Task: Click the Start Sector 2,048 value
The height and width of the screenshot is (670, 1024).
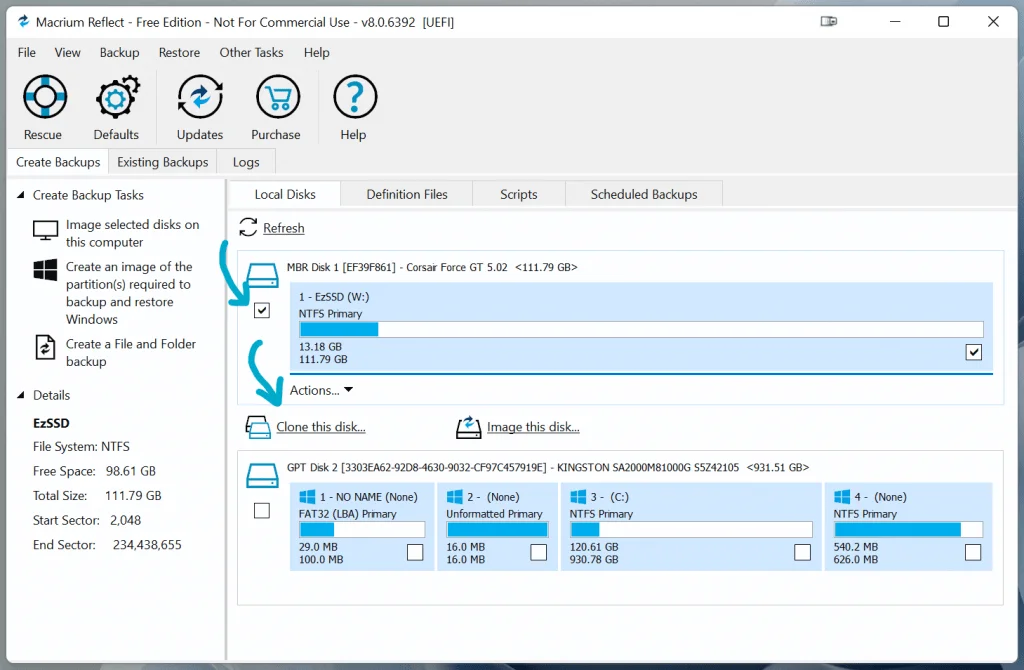Action: coord(125,520)
